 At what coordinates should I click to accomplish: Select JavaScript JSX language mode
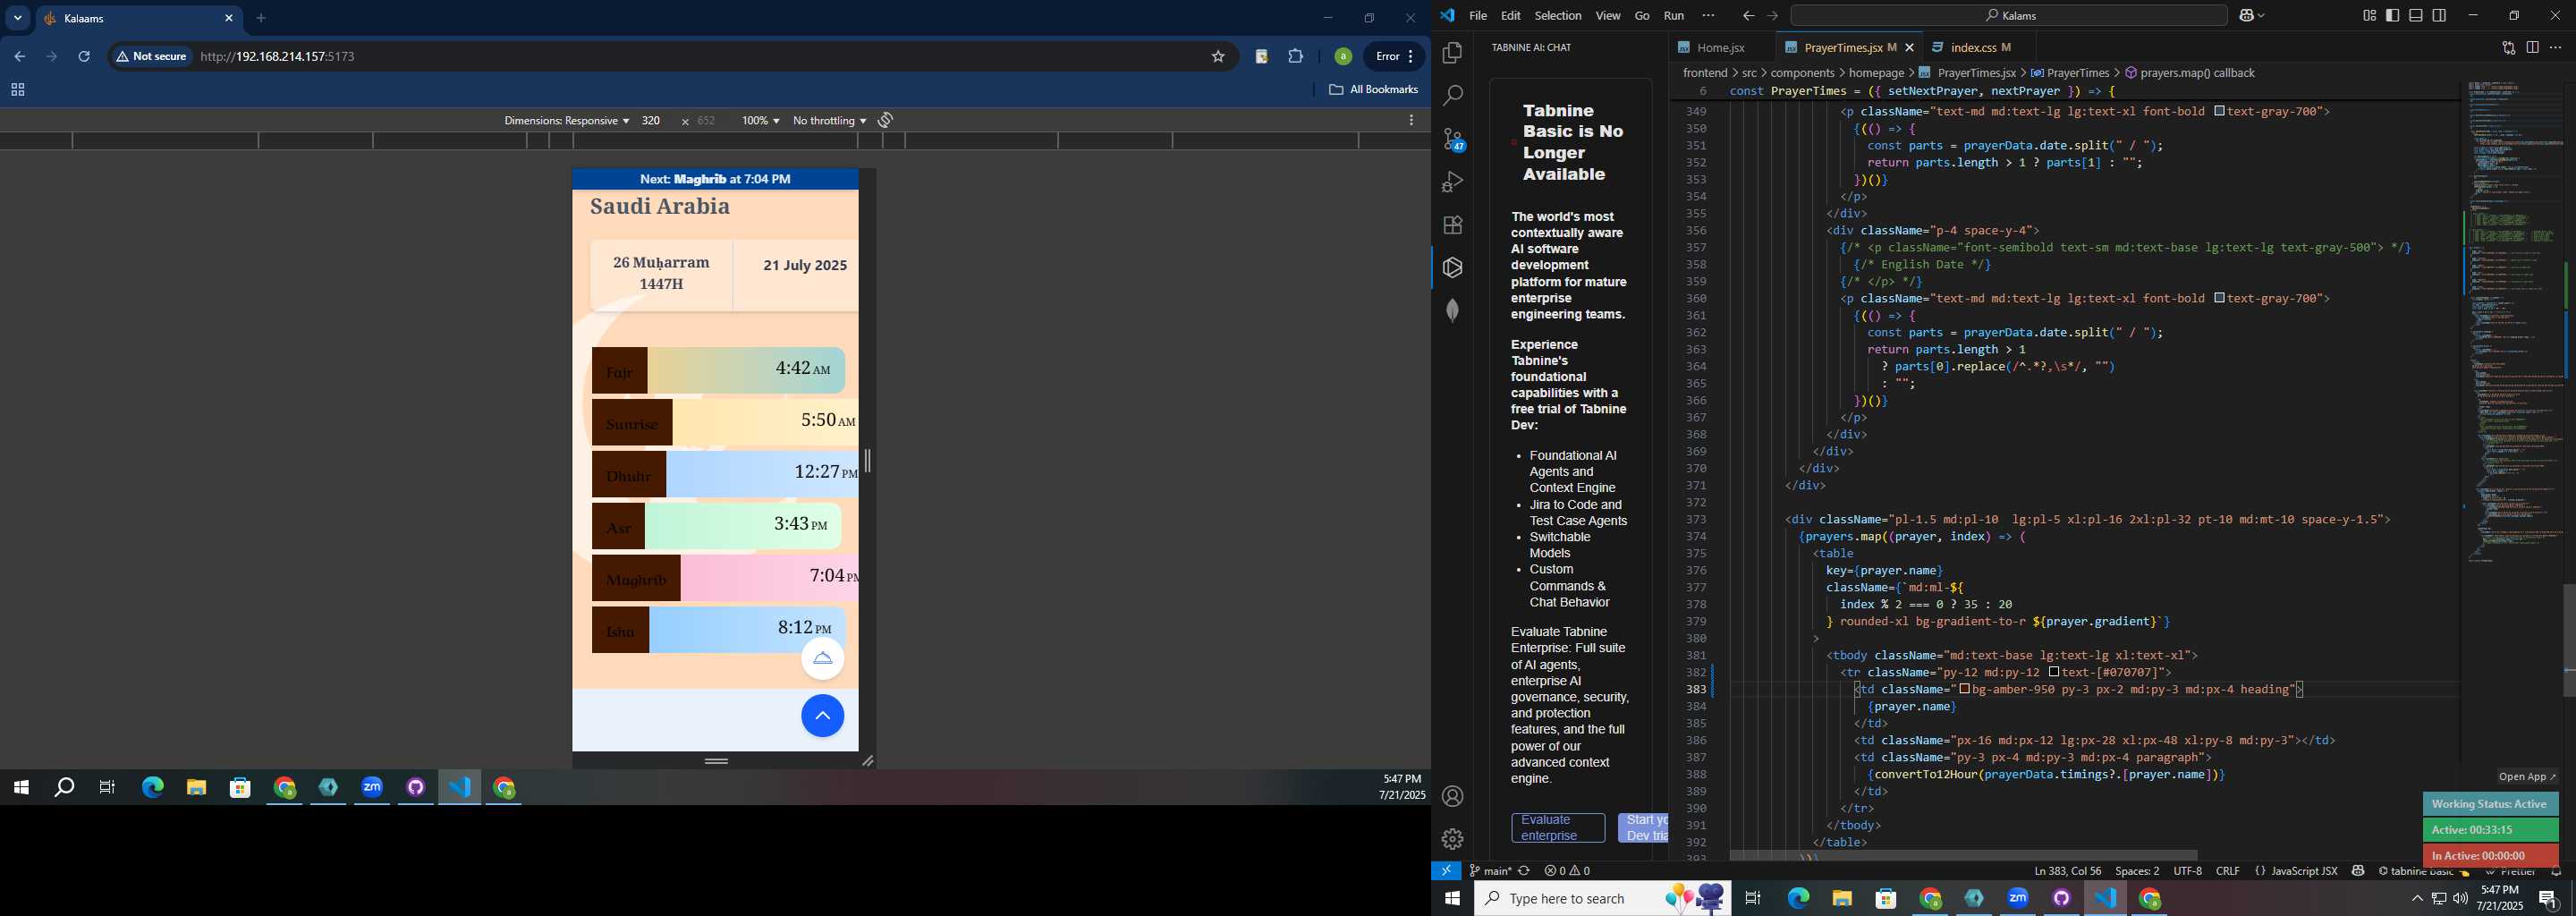point(2304,871)
